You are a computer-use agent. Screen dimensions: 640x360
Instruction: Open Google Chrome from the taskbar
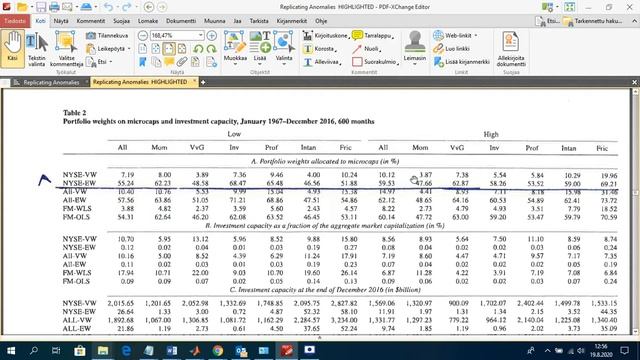point(218,351)
